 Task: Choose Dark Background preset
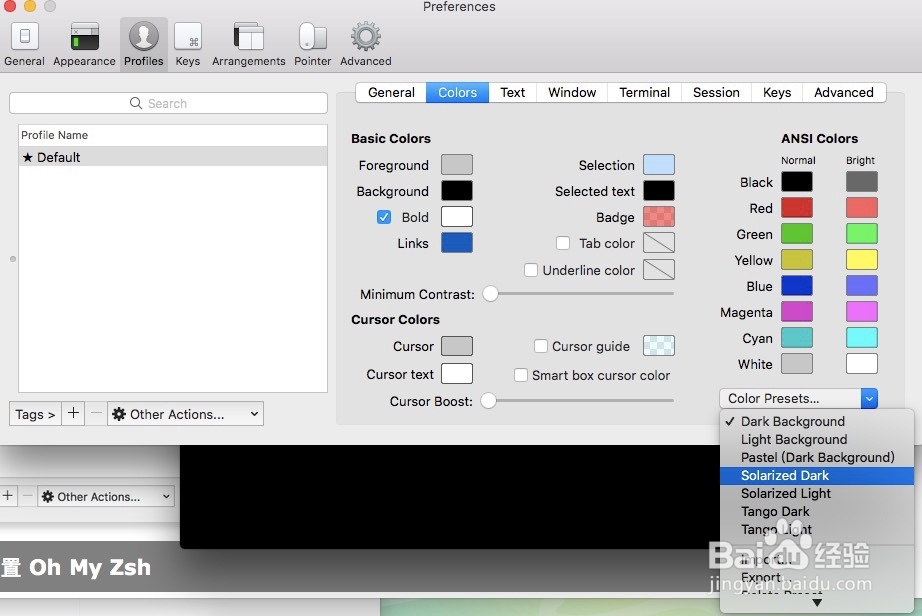[x=817, y=421]
